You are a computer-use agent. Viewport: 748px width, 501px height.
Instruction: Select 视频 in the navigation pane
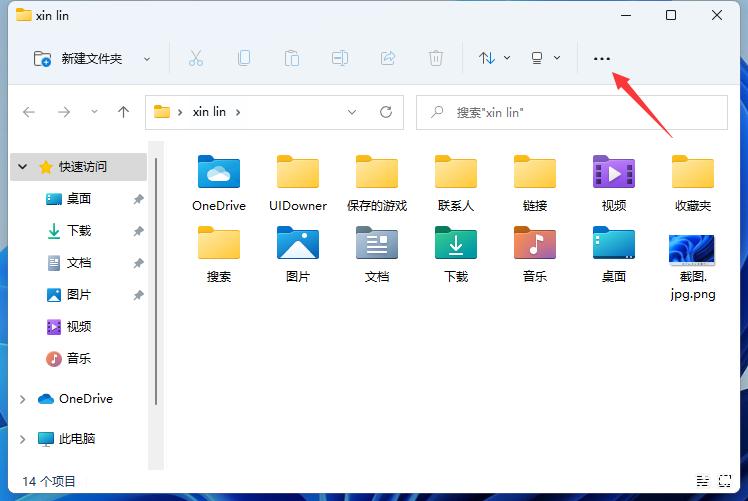coord(79,327)
